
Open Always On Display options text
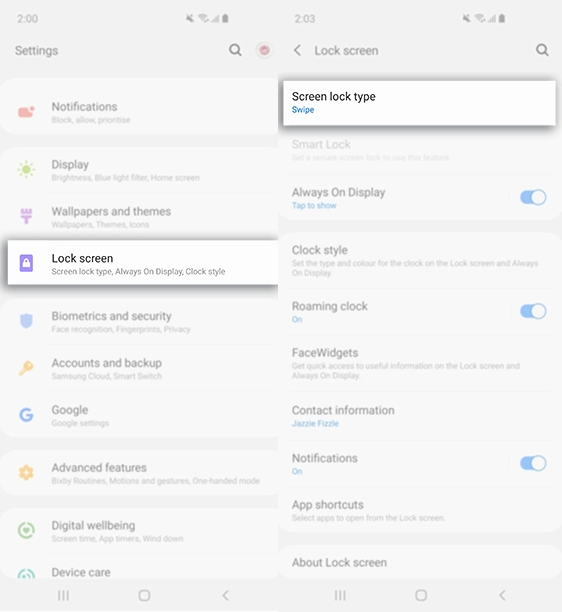click(x=338, y=192)
